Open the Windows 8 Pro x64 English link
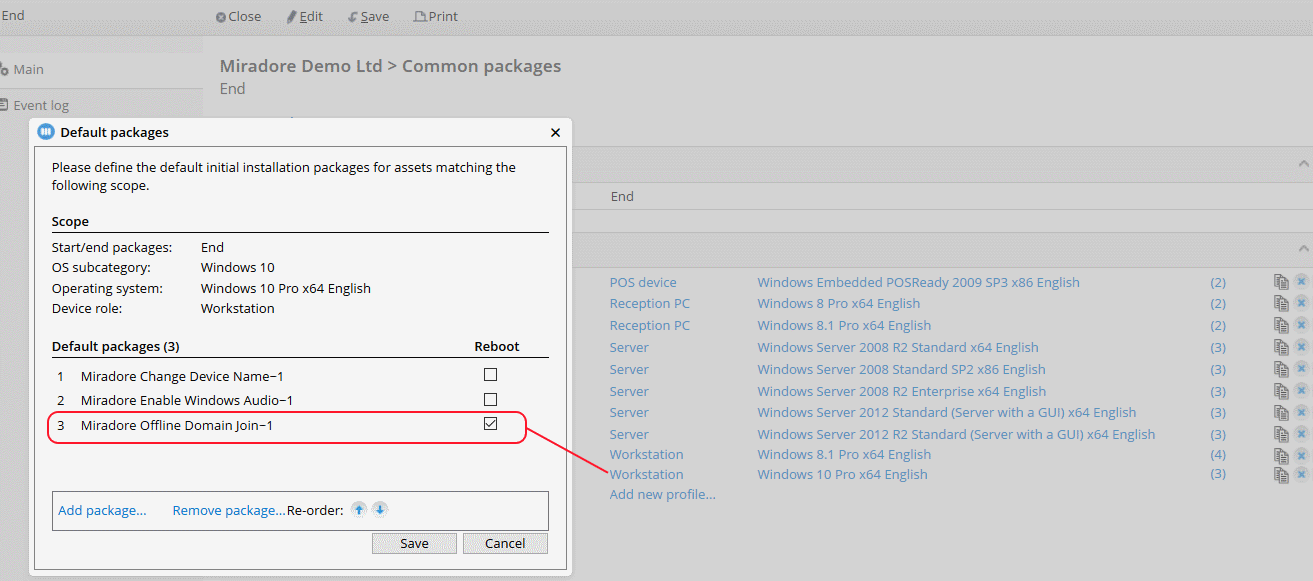Viewport: 1313px width, 581px height. [838, 303]
